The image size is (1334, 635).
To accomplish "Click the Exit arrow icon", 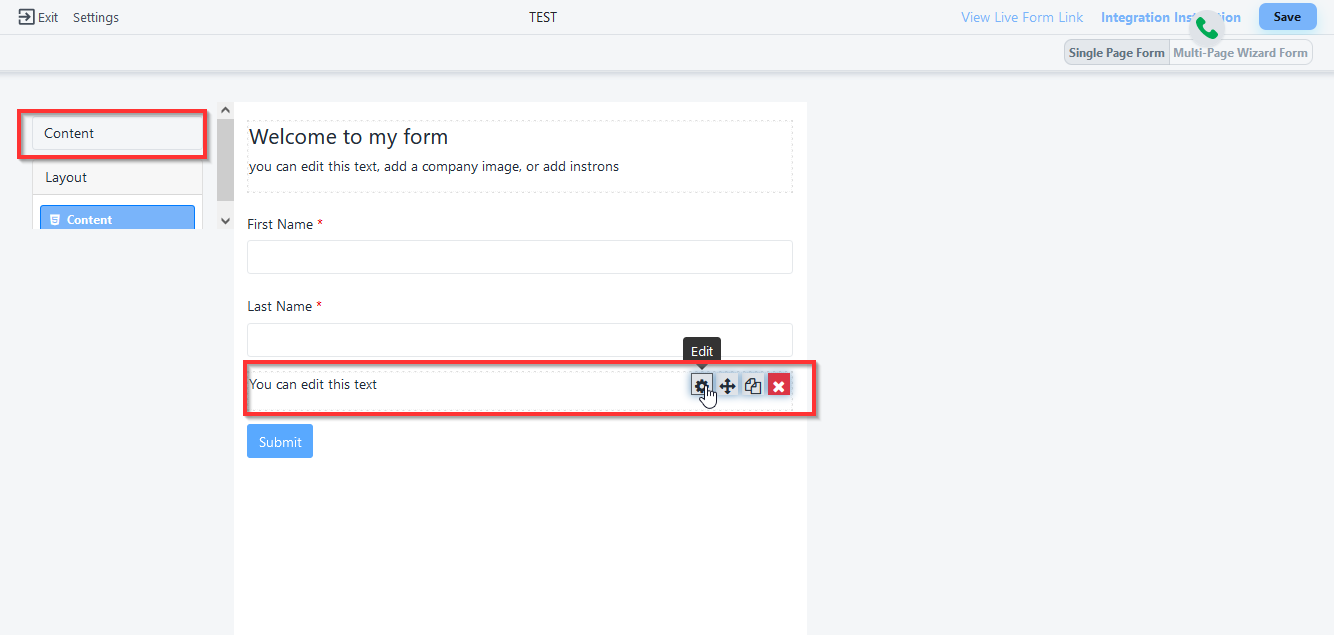I will 27,17.
